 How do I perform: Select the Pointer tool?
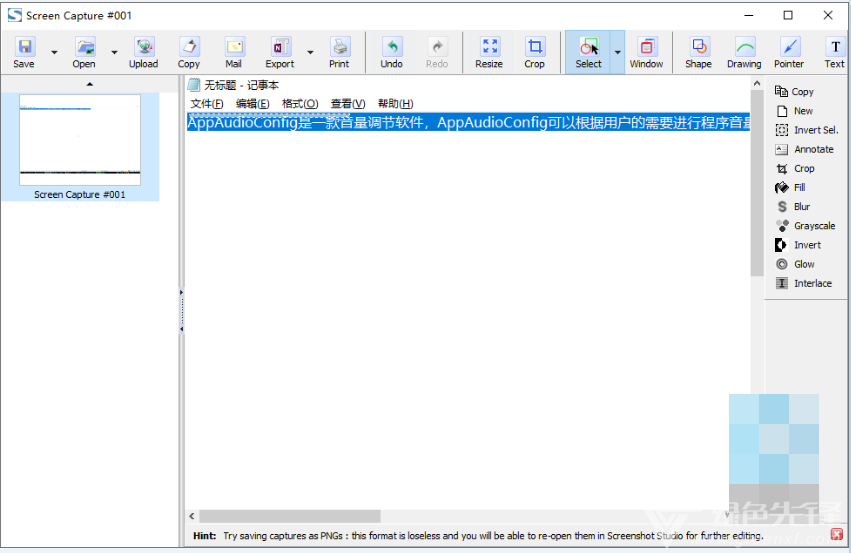(x=789, y=52)
